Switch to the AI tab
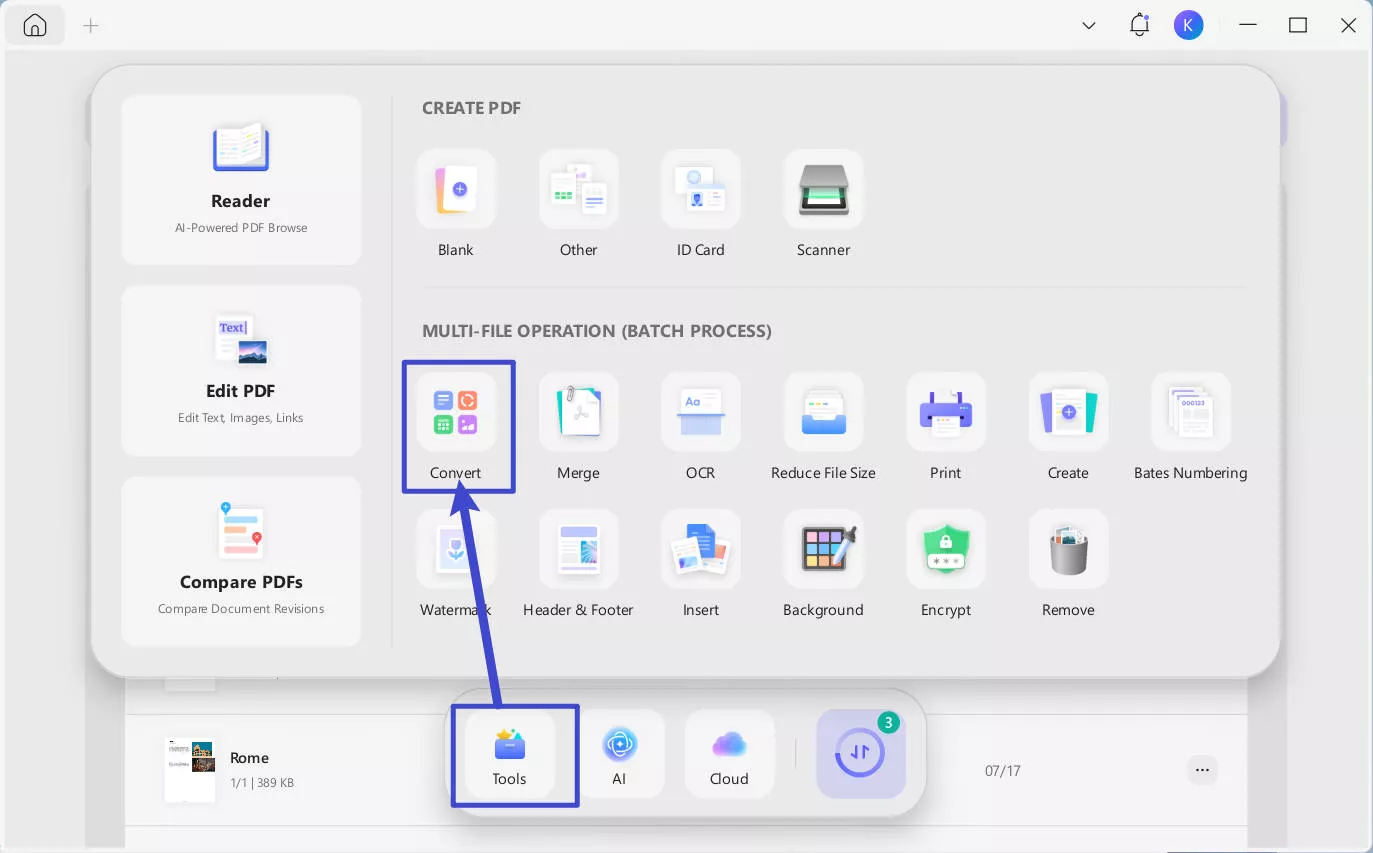The width and height of the screenshot is (1373, 853). pos(619,756)
